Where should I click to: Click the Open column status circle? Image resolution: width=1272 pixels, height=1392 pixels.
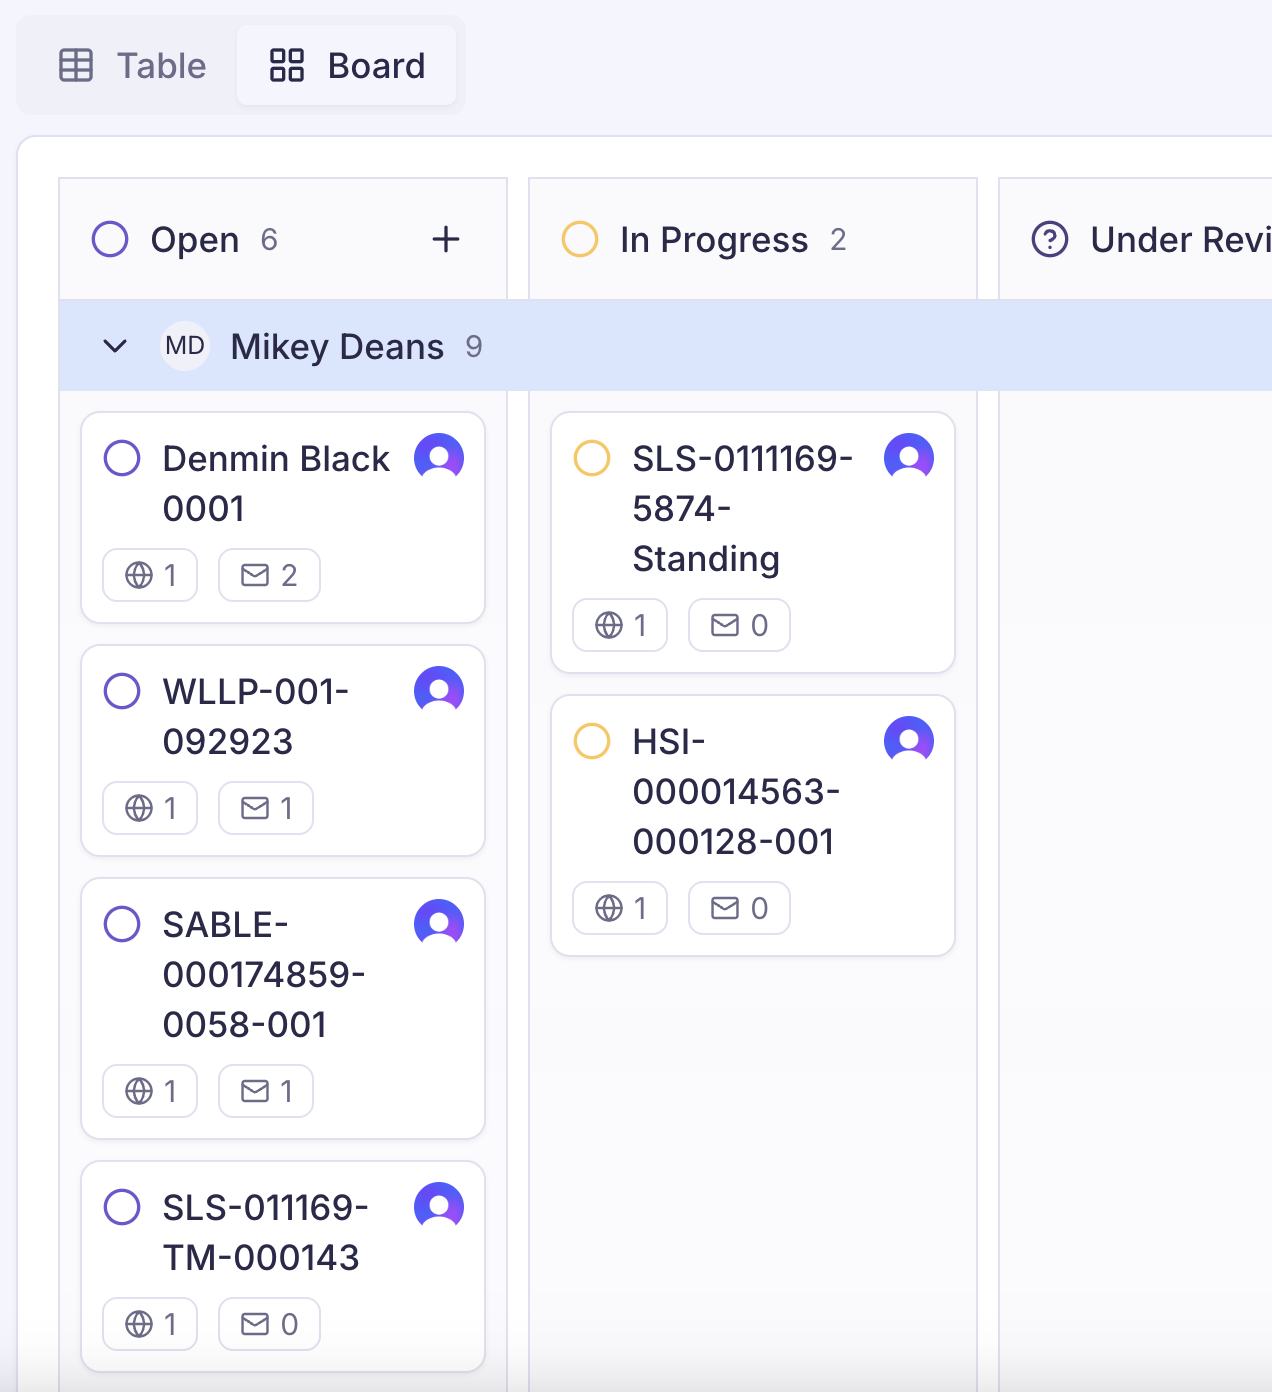pos(110,240)
